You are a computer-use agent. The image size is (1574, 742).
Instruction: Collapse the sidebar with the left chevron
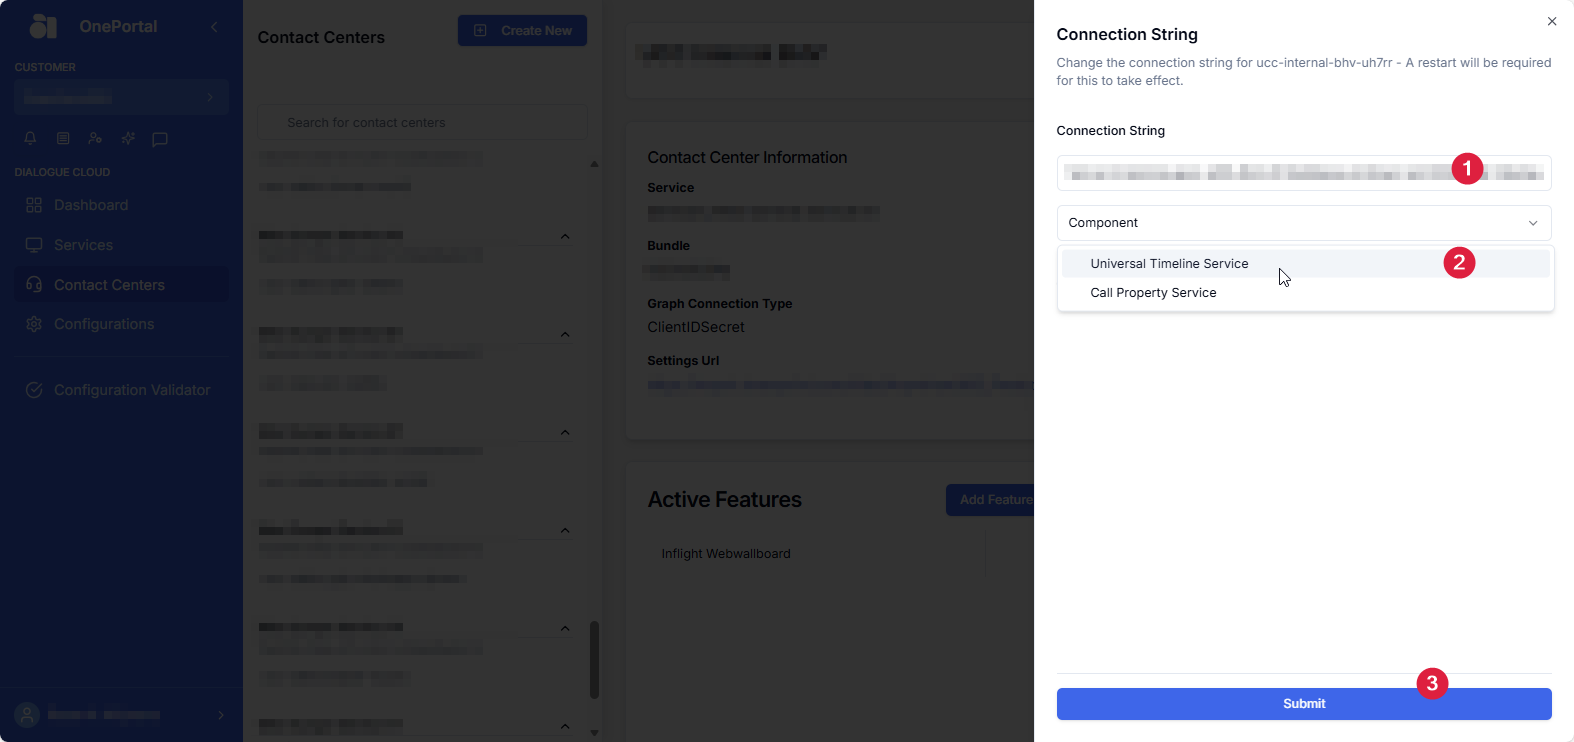coord(214,27)
